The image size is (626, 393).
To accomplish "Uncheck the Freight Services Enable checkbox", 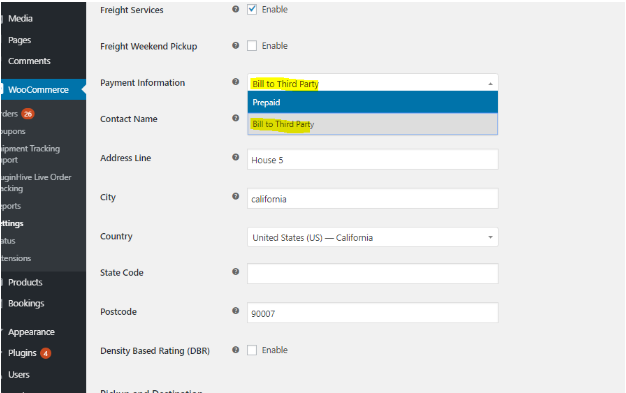I will (252, 9).
